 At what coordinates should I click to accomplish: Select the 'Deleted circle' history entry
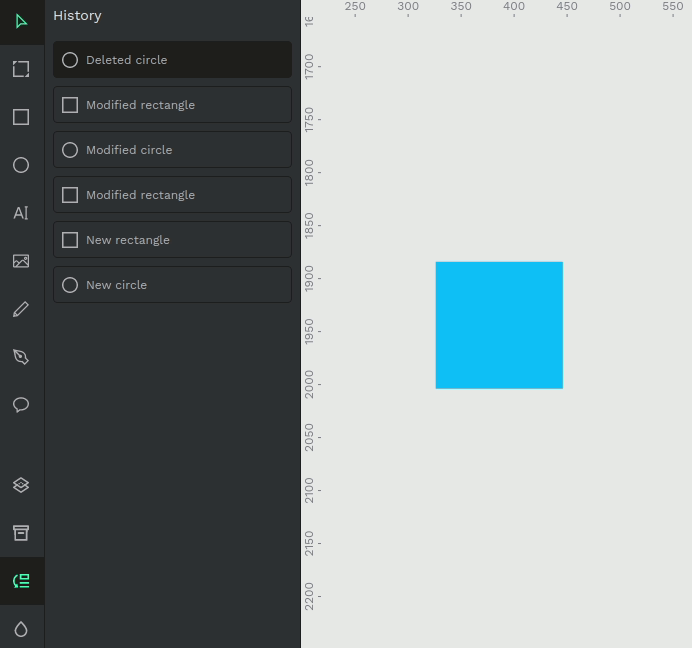[x=172, y=60]
